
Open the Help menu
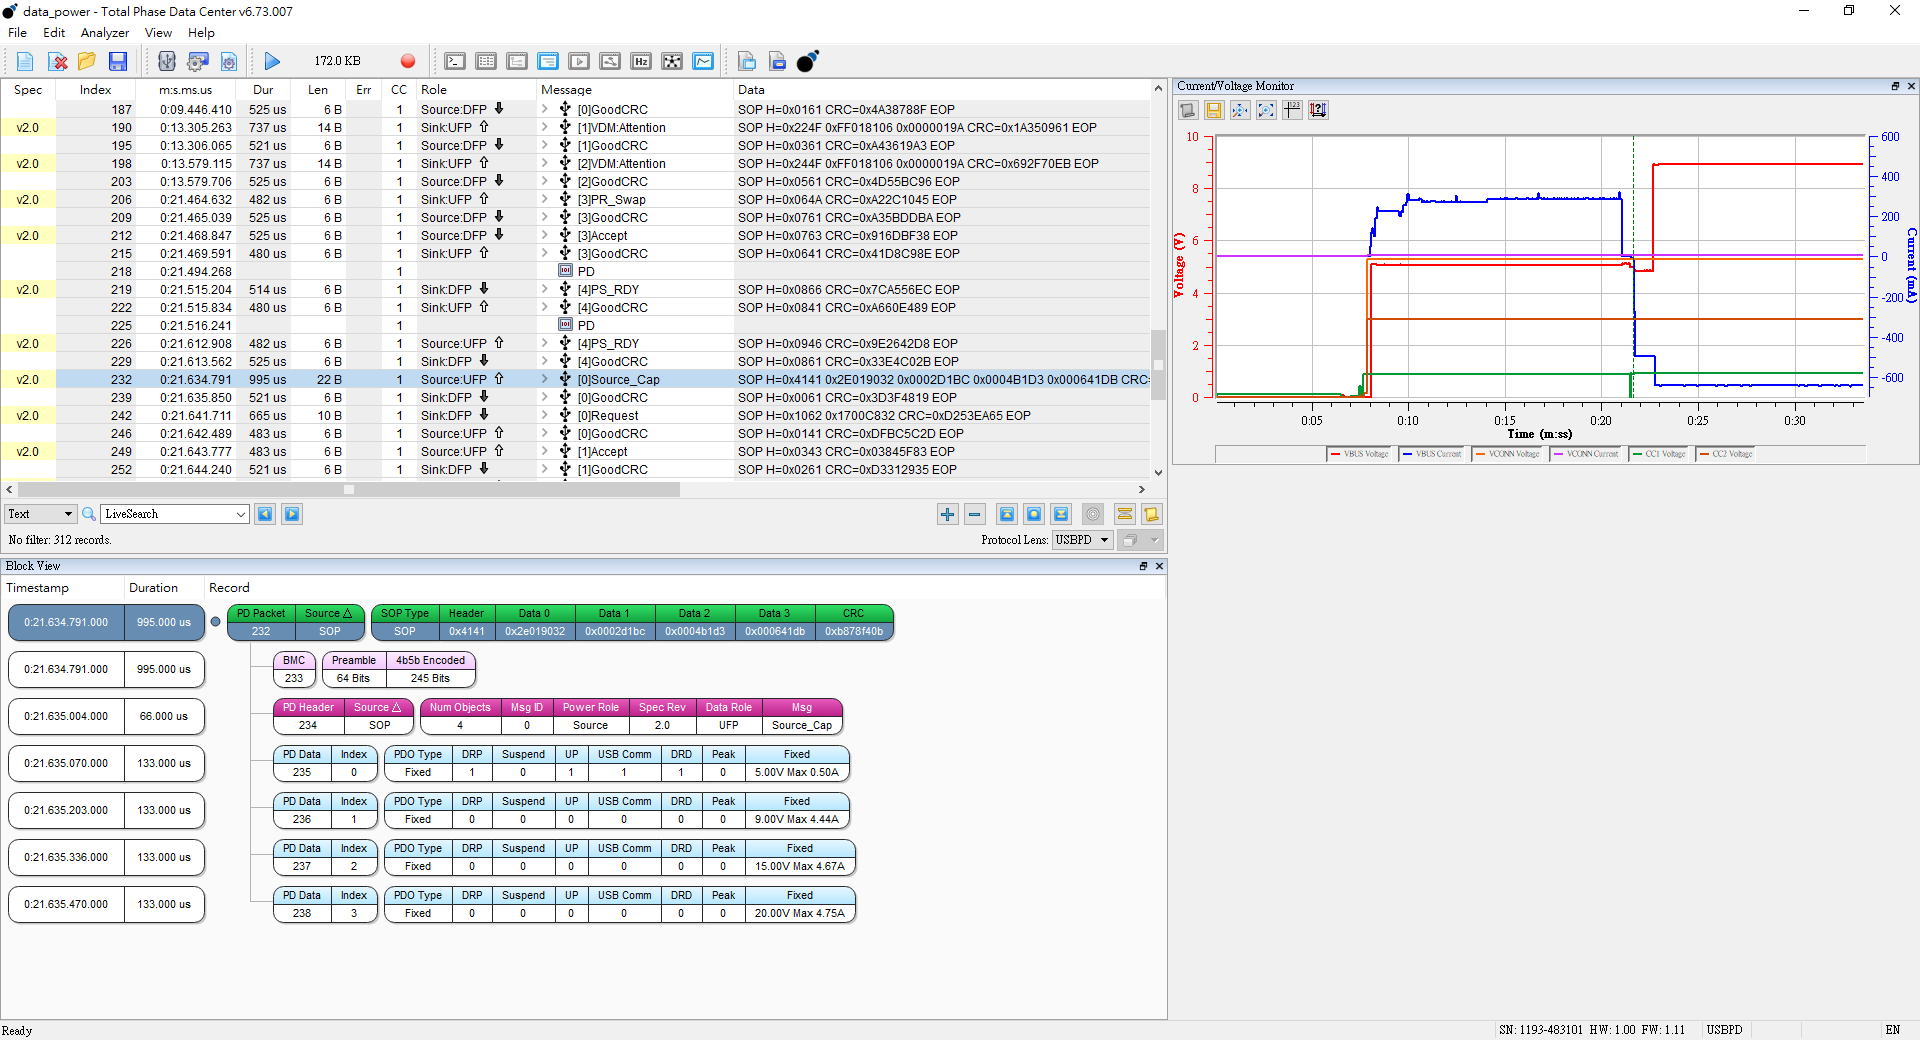point(201,33)
